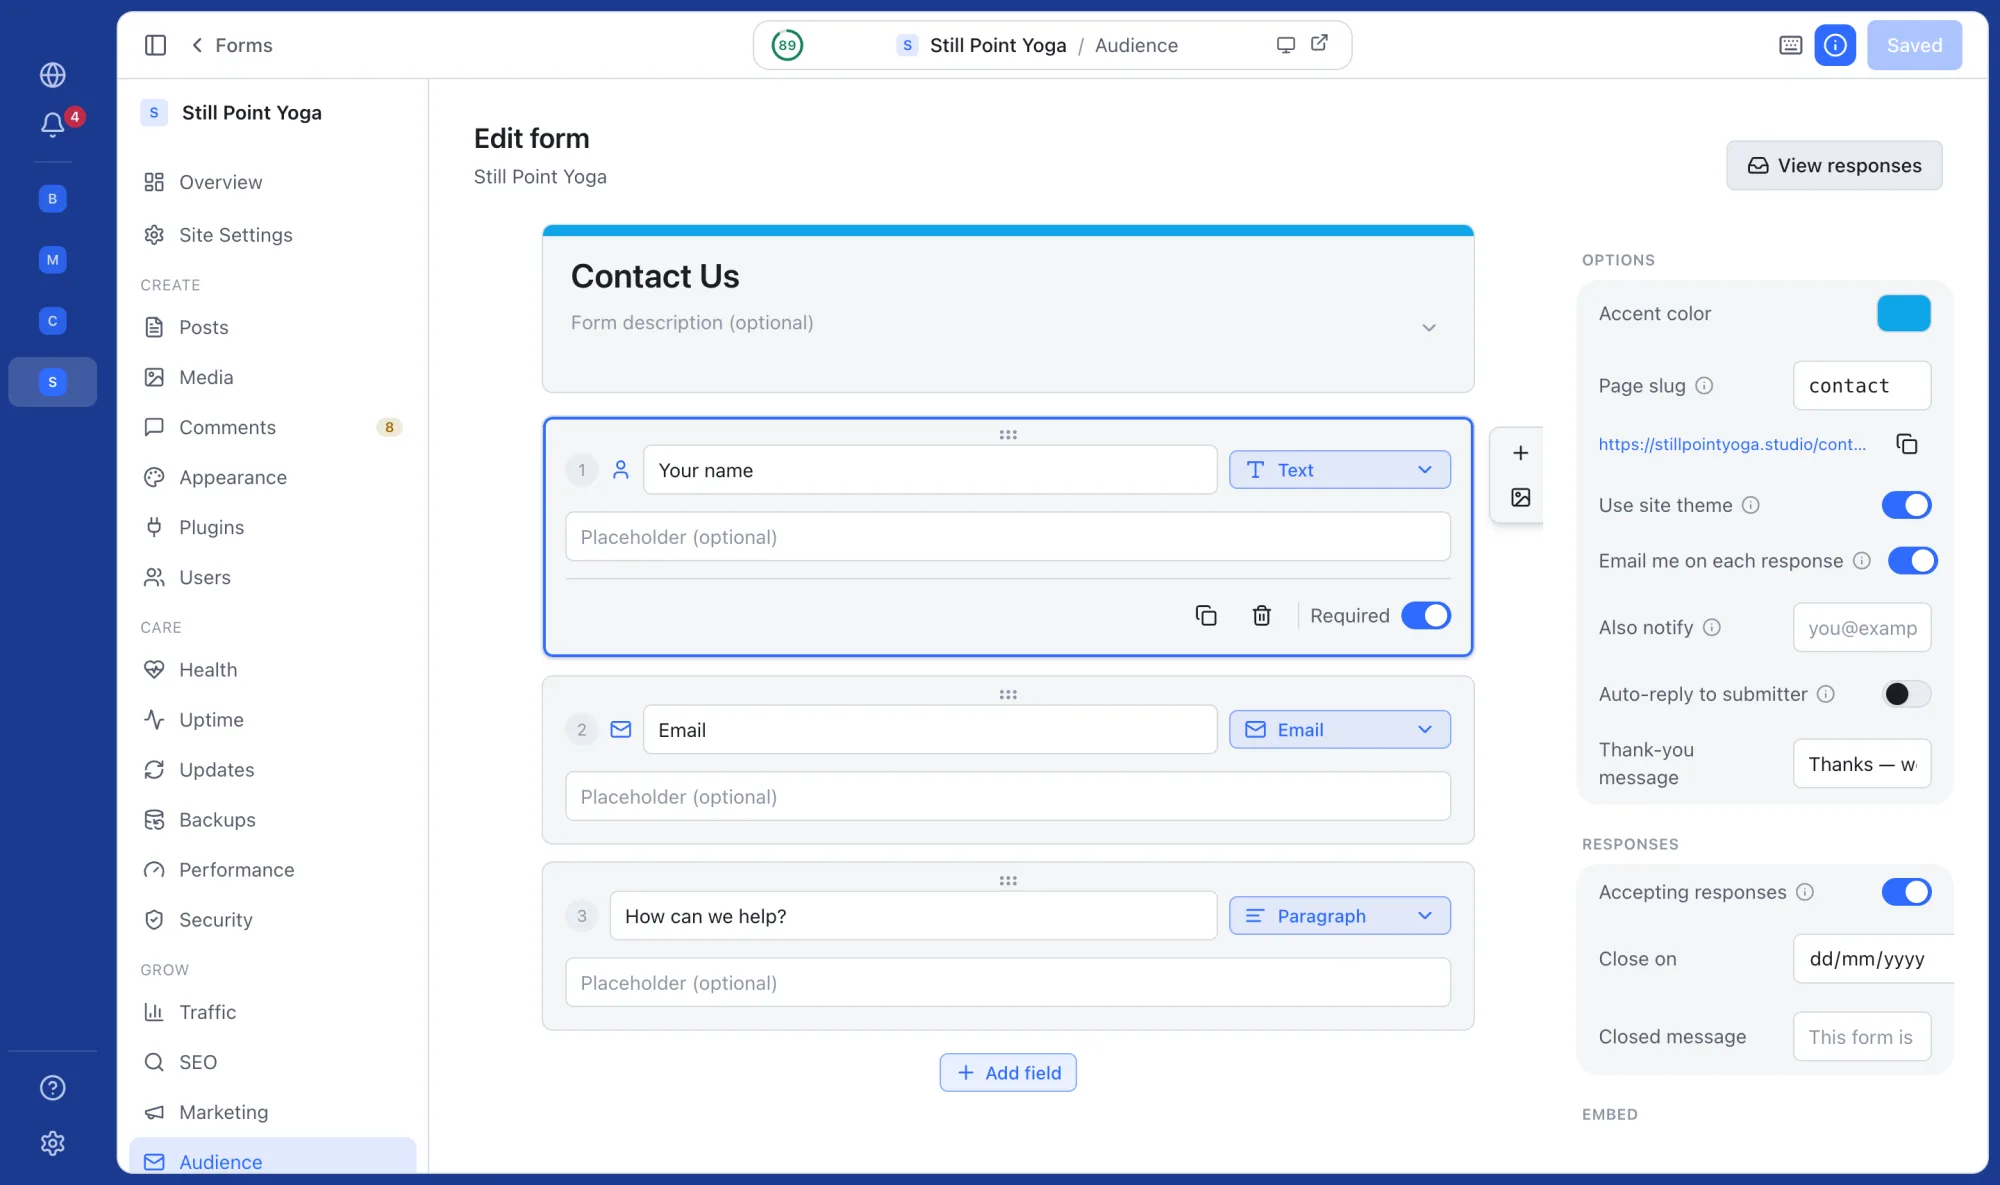The height and width of the screenshot is (1185, 2000).
Task: Click the blue info icon button
Action: click(x=1835, y=45)
